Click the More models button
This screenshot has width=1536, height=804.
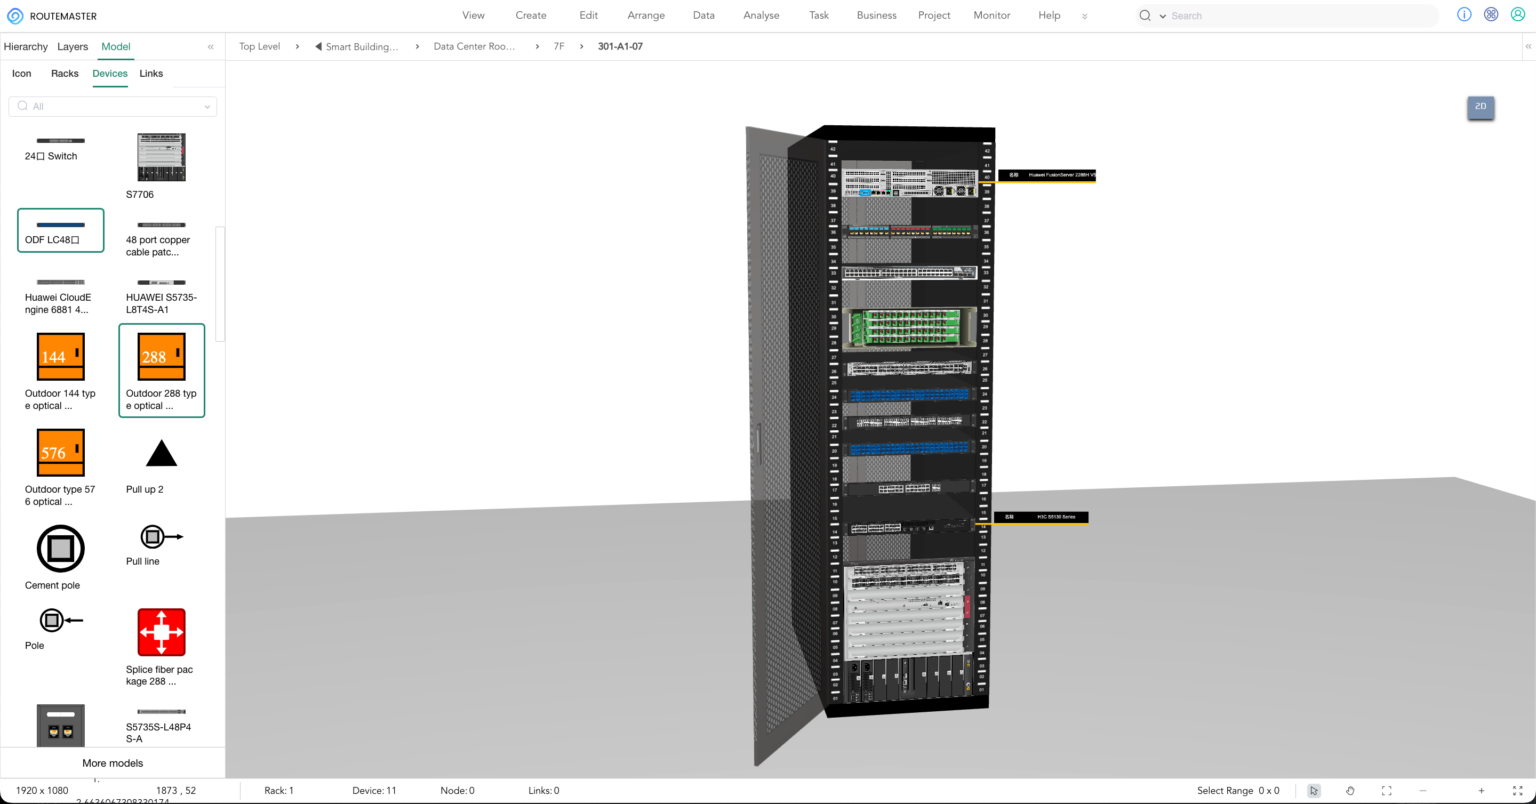click(112, 763)
